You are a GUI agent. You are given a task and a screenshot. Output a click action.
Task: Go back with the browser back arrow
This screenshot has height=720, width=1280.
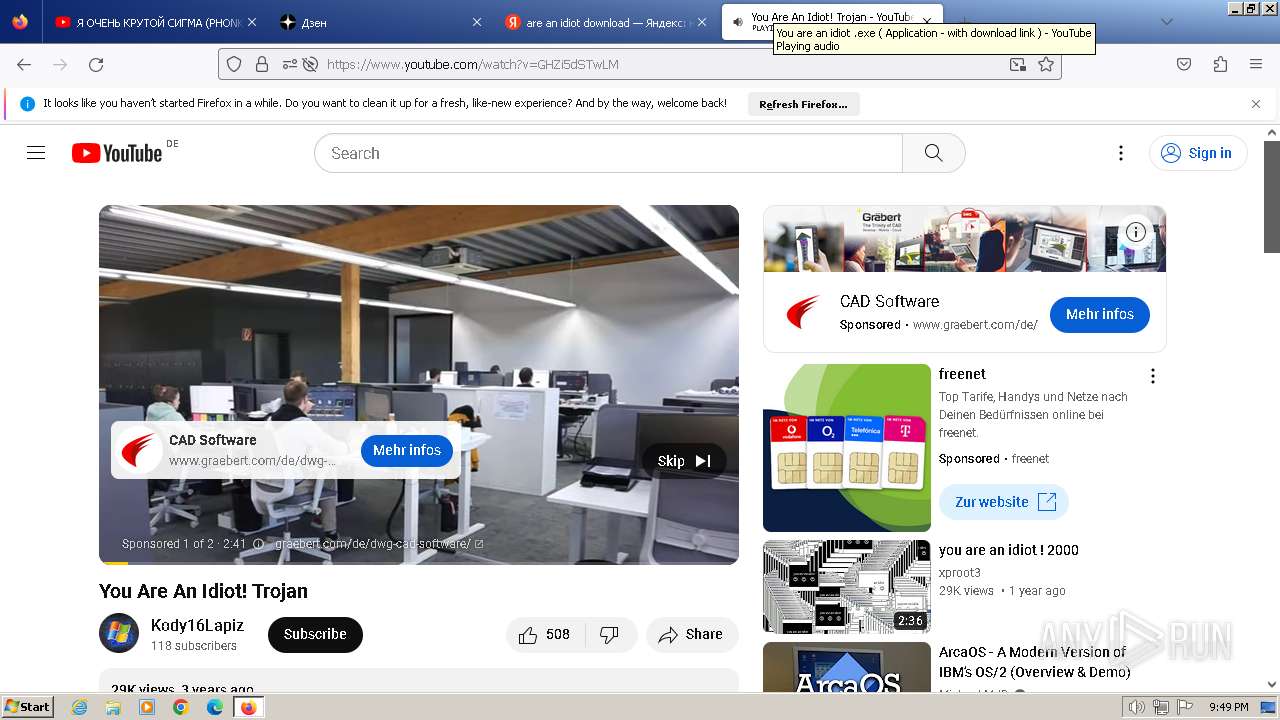[x=24, y=64]
